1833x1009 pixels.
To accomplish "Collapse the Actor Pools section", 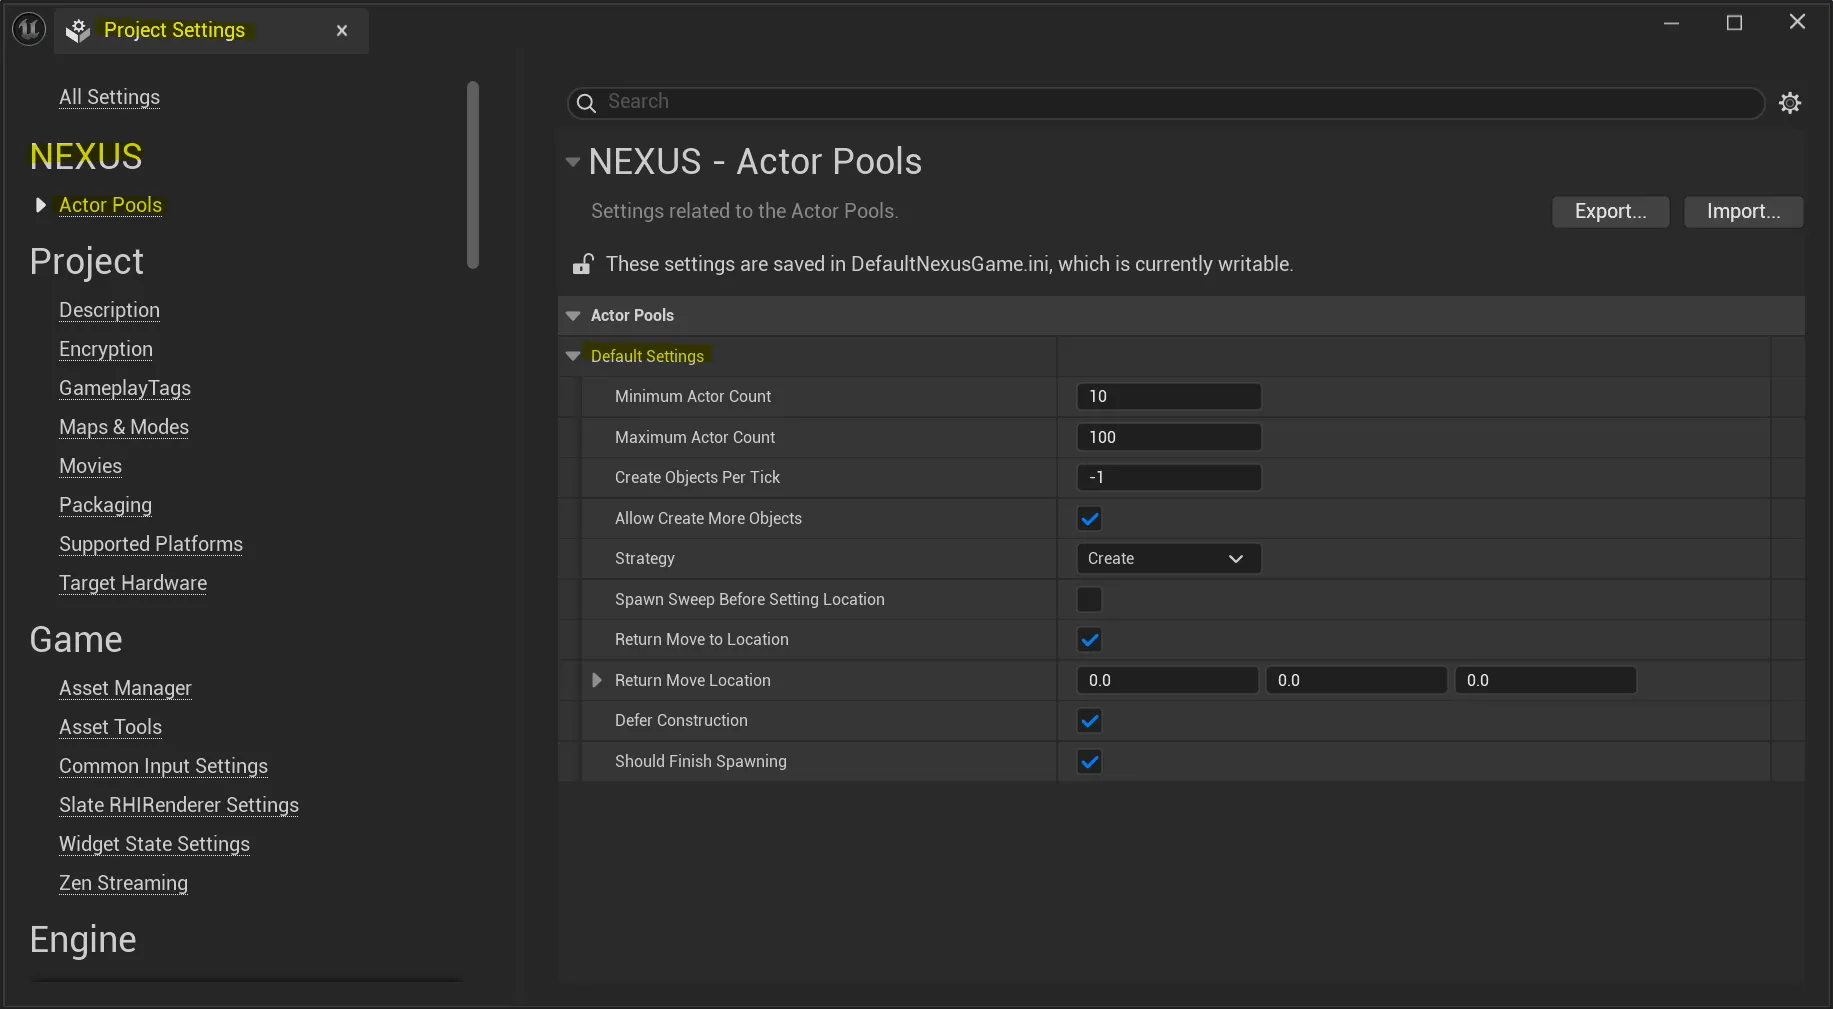I will pyautogui.click(x=573, y=316).
